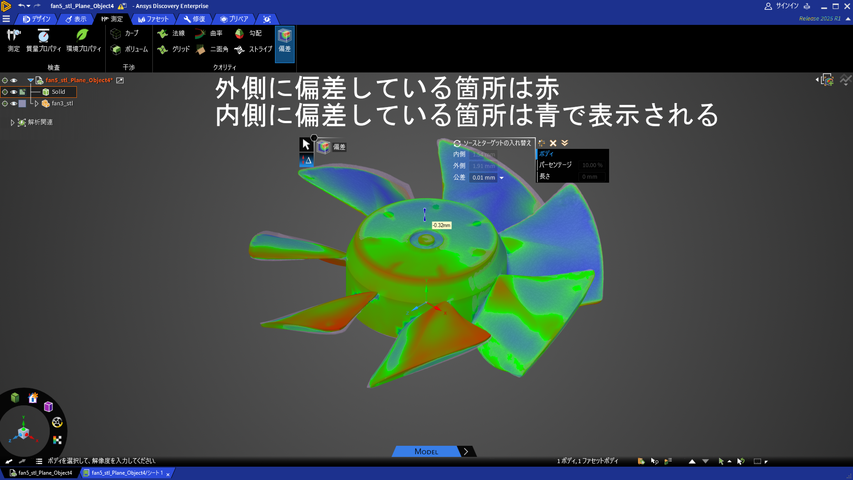Click the home view icon on view wheel
This screenshot has height=480, width=853.
[x=33, y=398]
